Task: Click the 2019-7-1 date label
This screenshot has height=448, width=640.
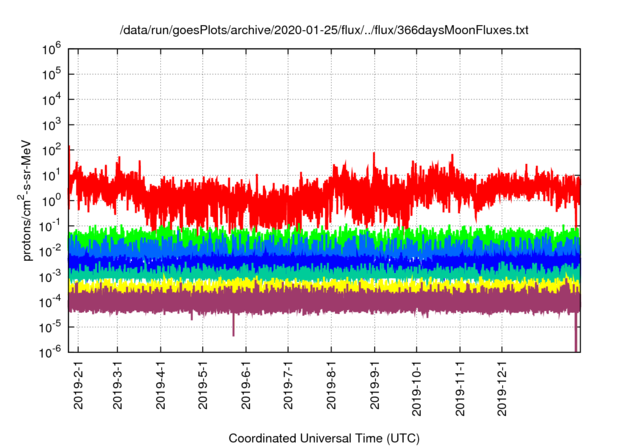Action: (x=288, y=386)
